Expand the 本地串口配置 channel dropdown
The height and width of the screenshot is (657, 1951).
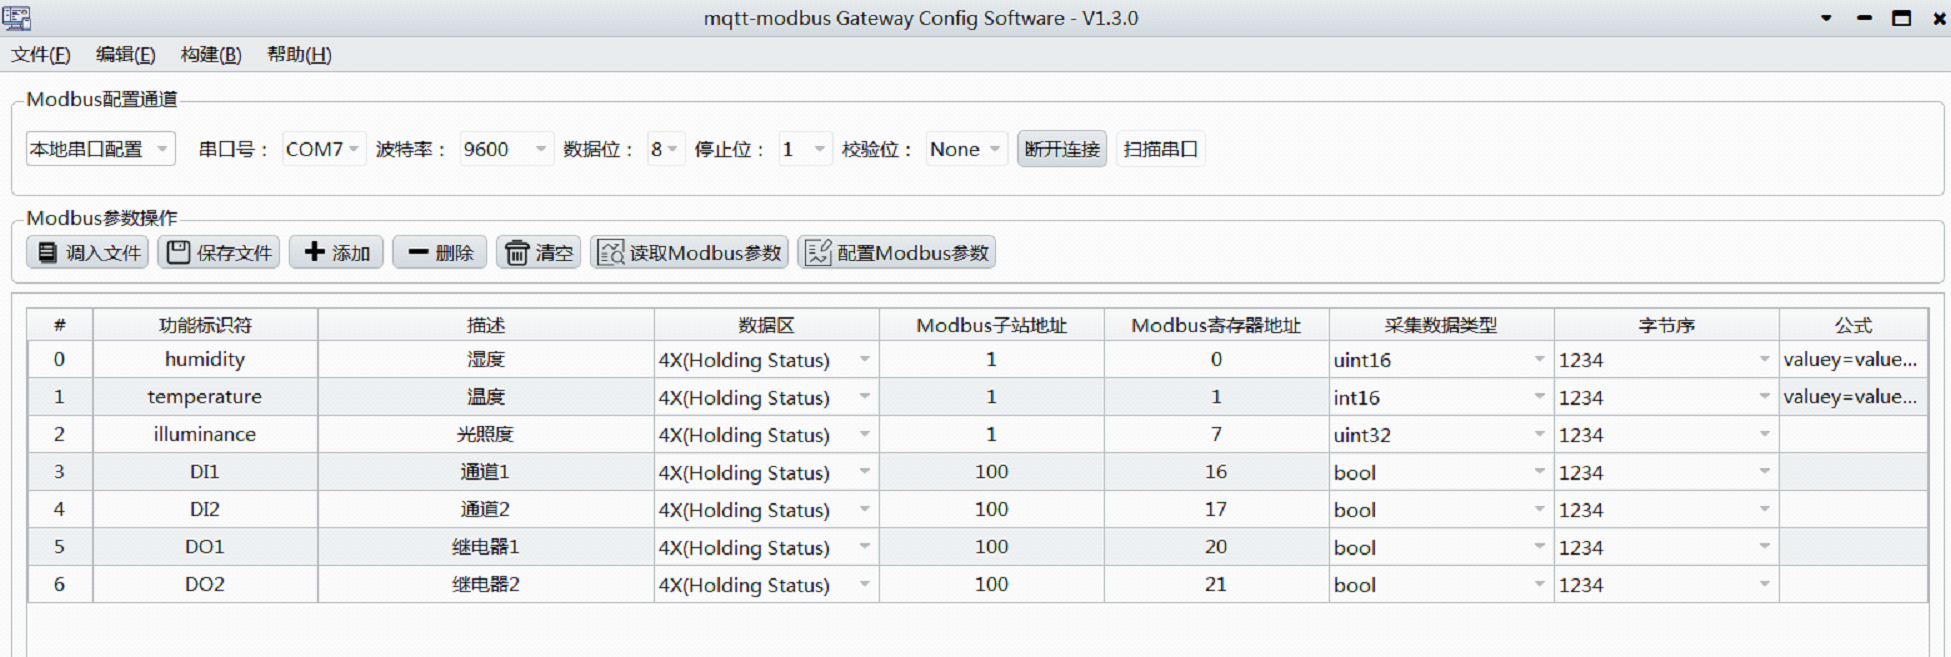[101, 149]
